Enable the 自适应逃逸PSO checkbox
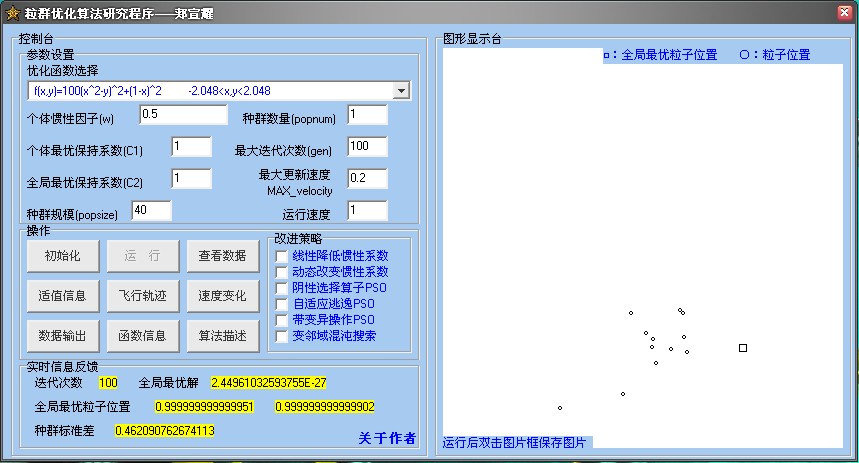The height and width of the screenshot is (463, 859). click(282, 304)
